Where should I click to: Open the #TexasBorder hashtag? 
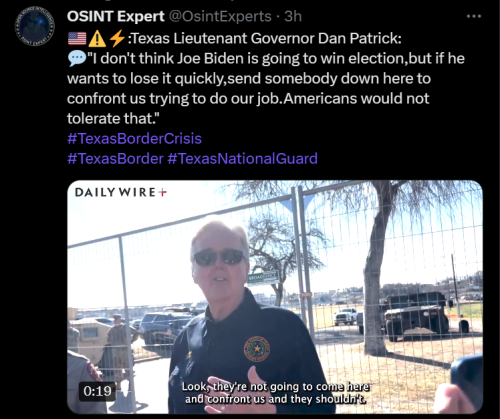click(x=115, y=159)
